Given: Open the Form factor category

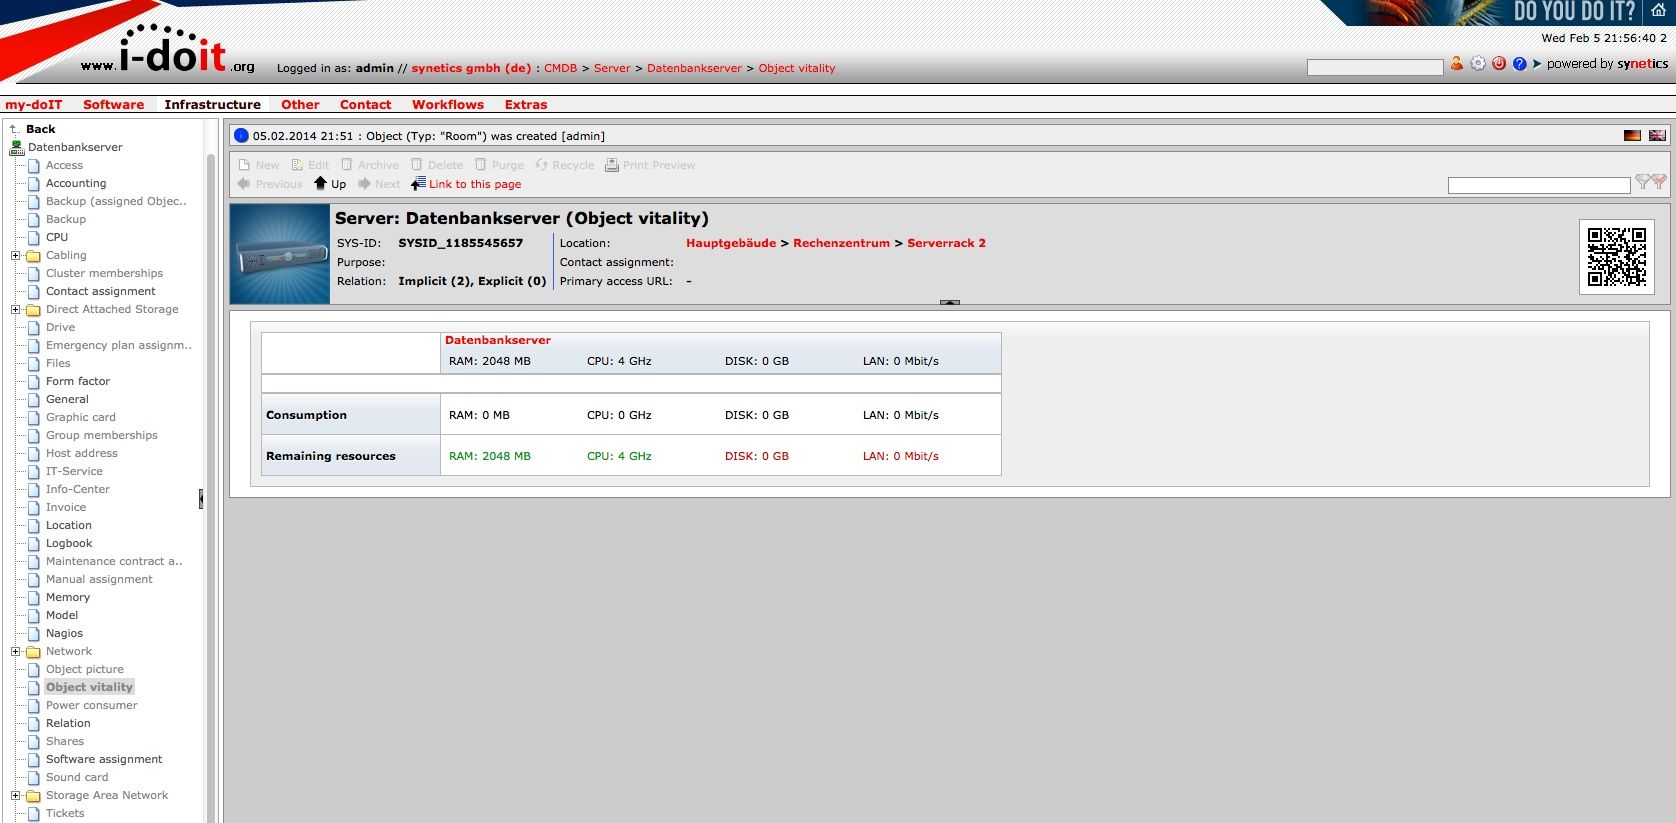Looking at the screenshot, I should point(78,381).
